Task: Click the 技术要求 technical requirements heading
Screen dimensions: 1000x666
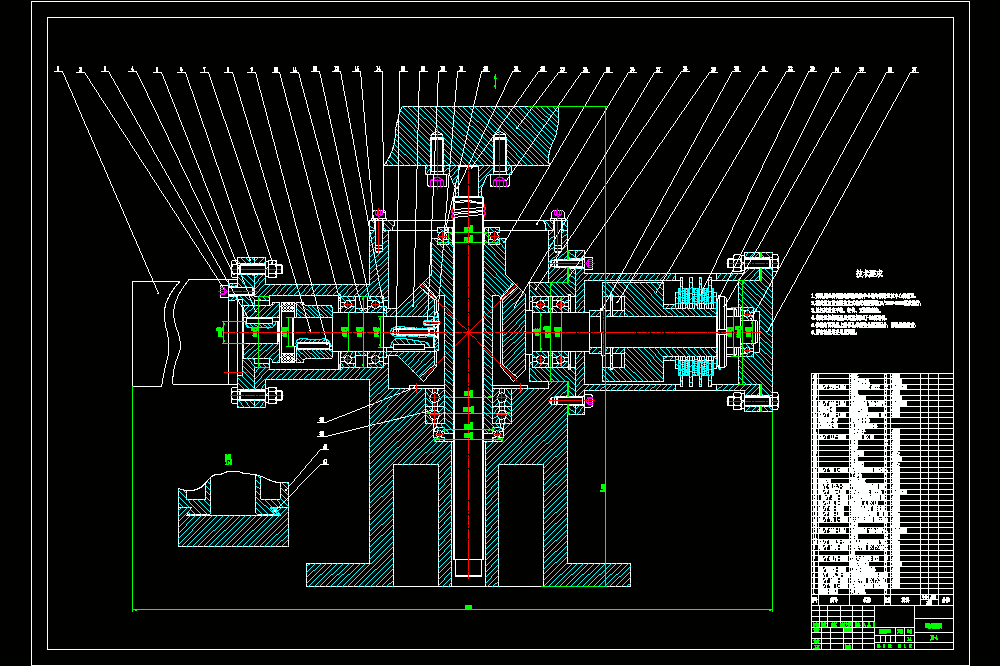Action: tap(869, 274)
